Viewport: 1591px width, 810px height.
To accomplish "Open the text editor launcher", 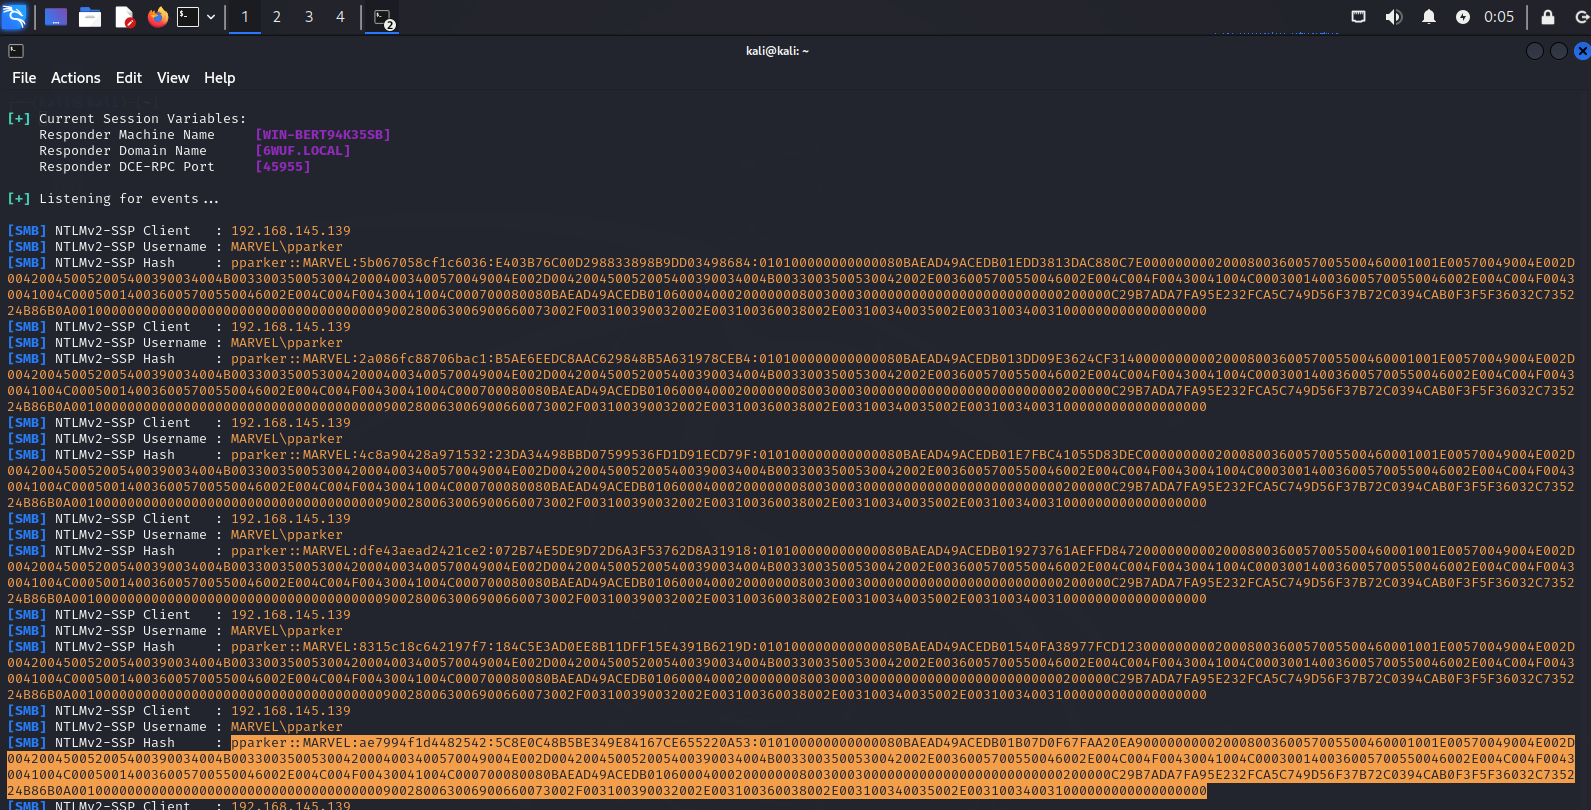I will (124, 17).
